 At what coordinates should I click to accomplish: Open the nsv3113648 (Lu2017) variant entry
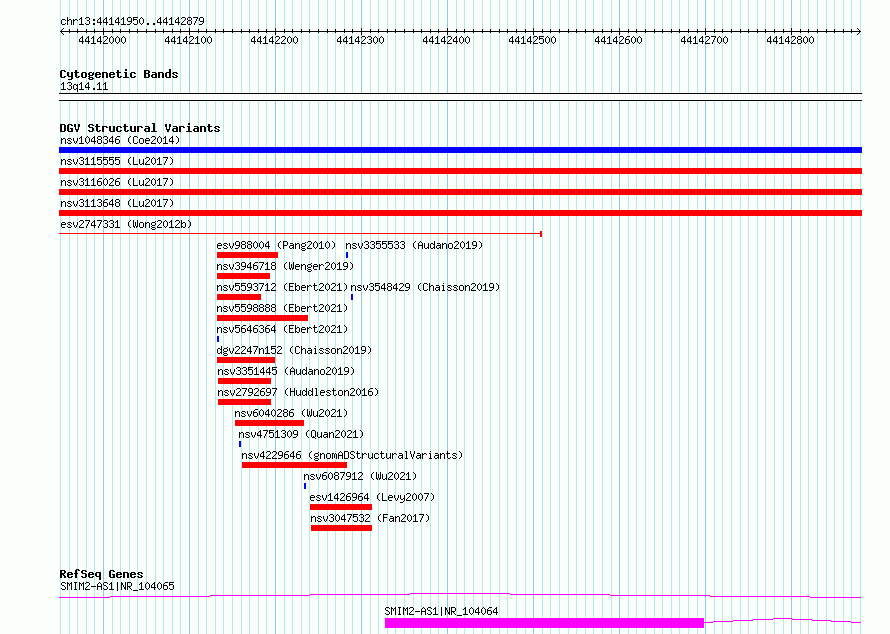117,203
